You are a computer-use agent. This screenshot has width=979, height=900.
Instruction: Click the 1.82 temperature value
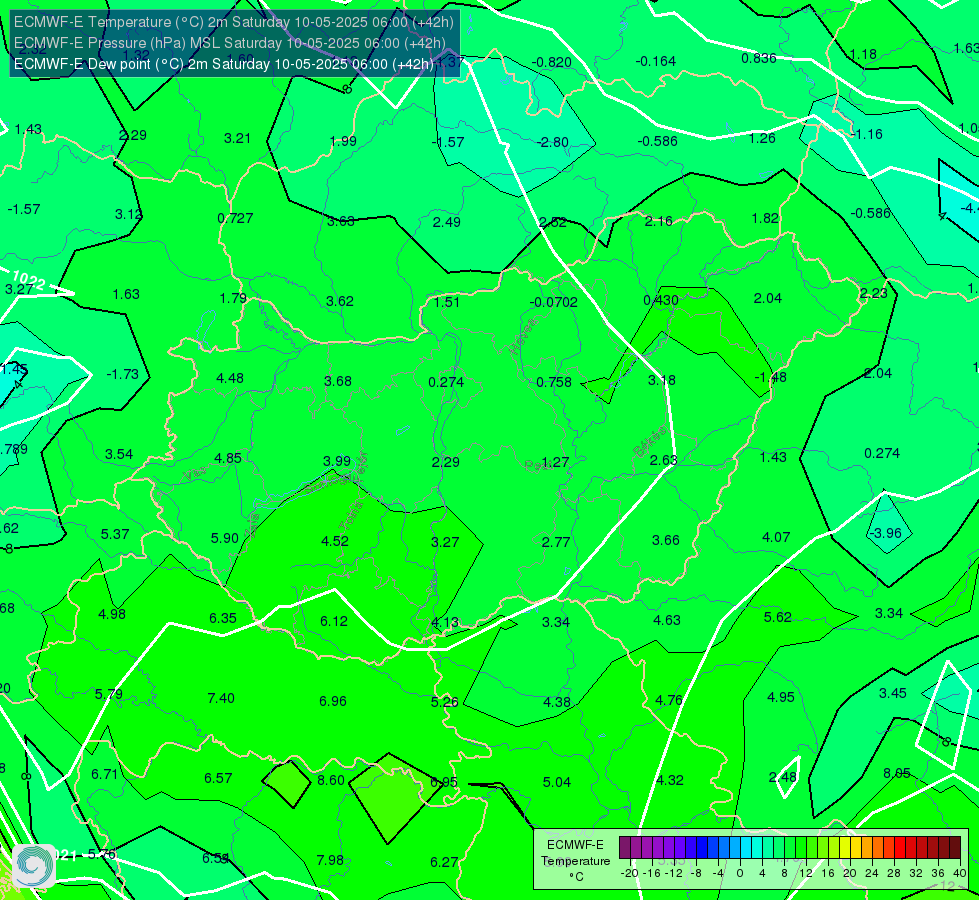(x=765, y=218)
